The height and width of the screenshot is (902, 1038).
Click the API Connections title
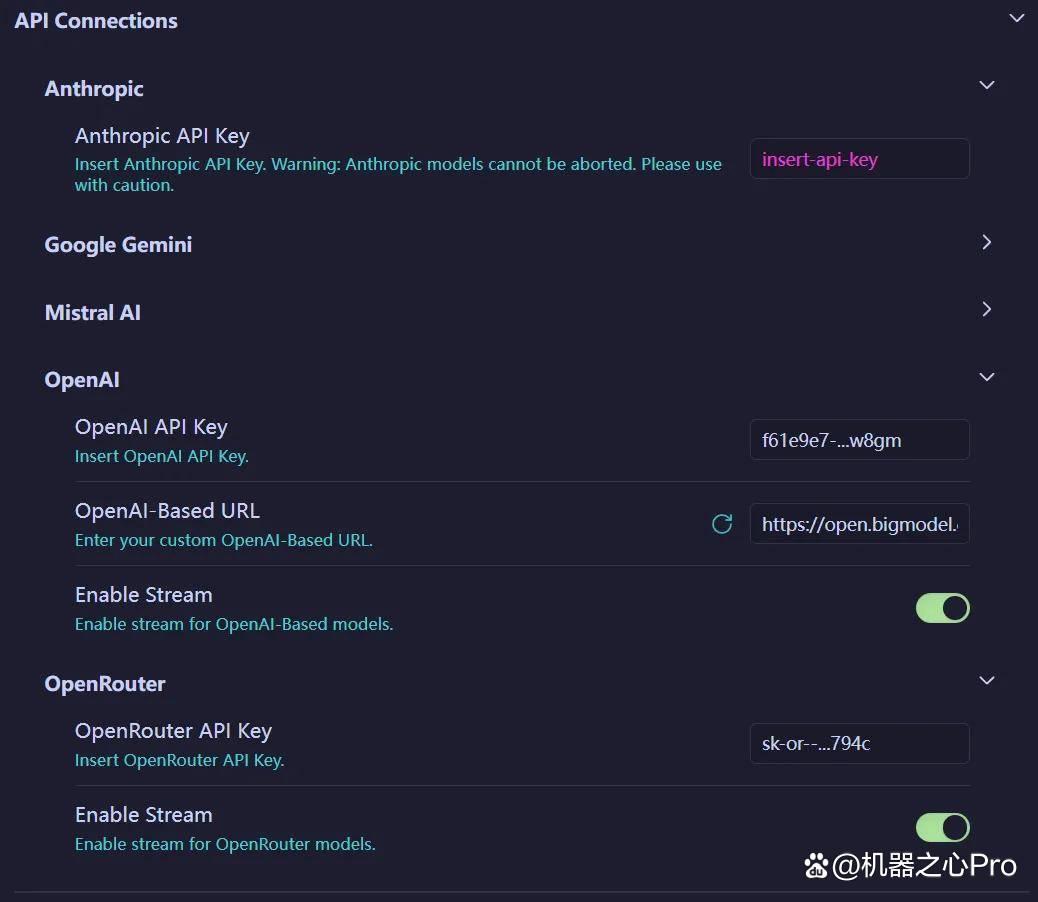(x=96, y=21)
